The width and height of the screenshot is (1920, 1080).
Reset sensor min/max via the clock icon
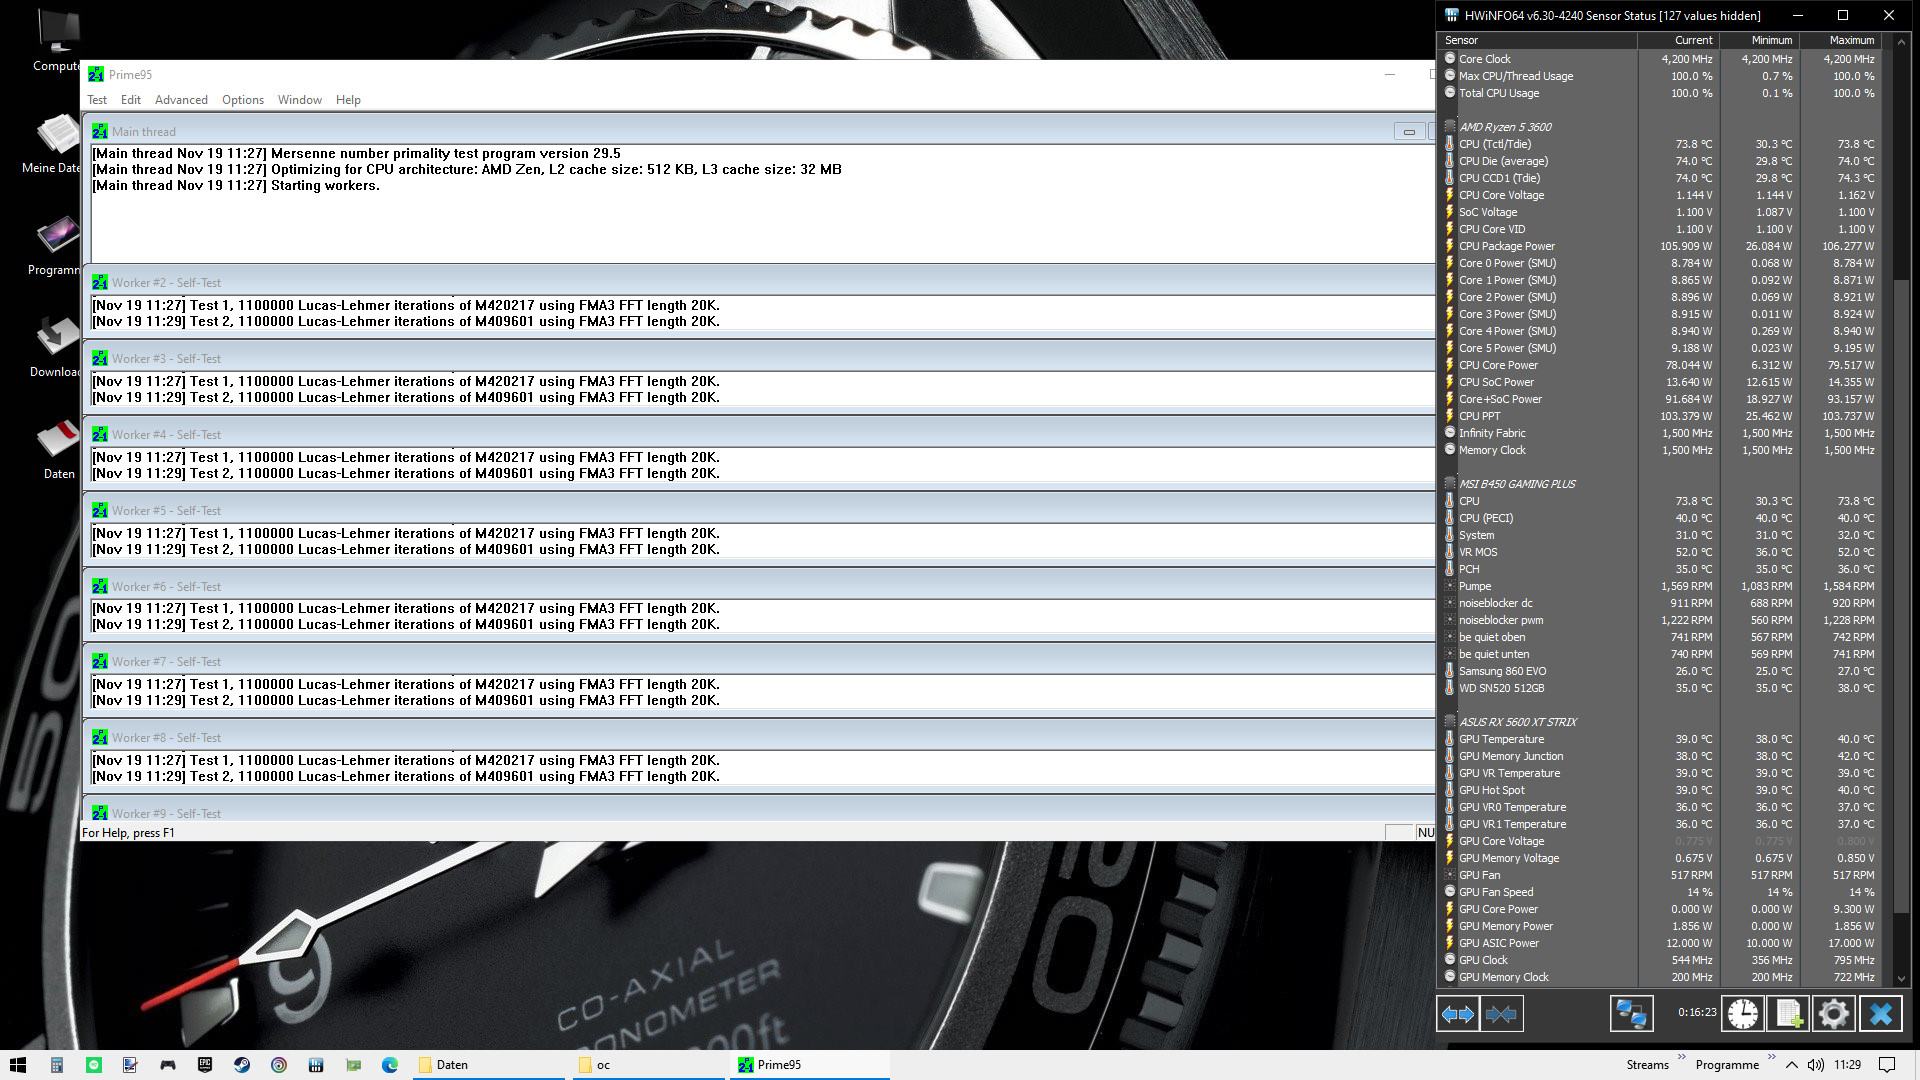1742,1014
